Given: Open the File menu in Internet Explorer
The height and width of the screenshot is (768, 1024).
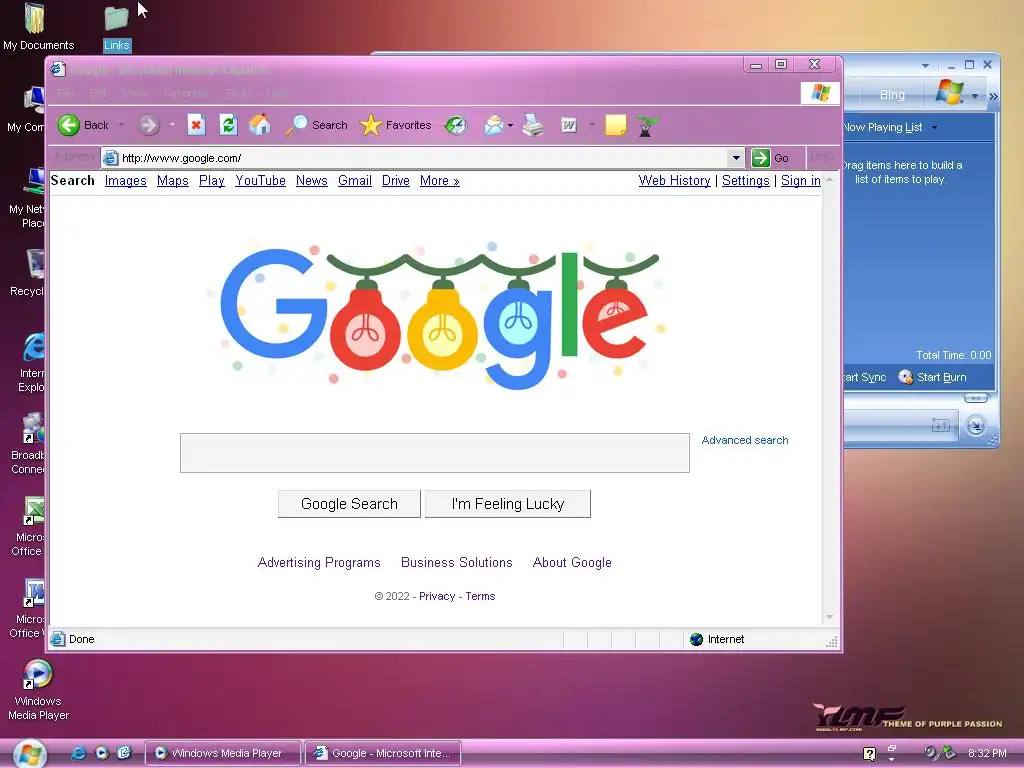Looking at the screenshot, I should [x=64, y=93].
